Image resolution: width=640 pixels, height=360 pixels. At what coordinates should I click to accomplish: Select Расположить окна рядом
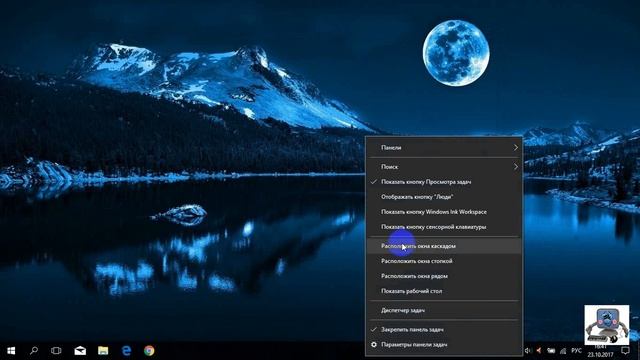444,276
